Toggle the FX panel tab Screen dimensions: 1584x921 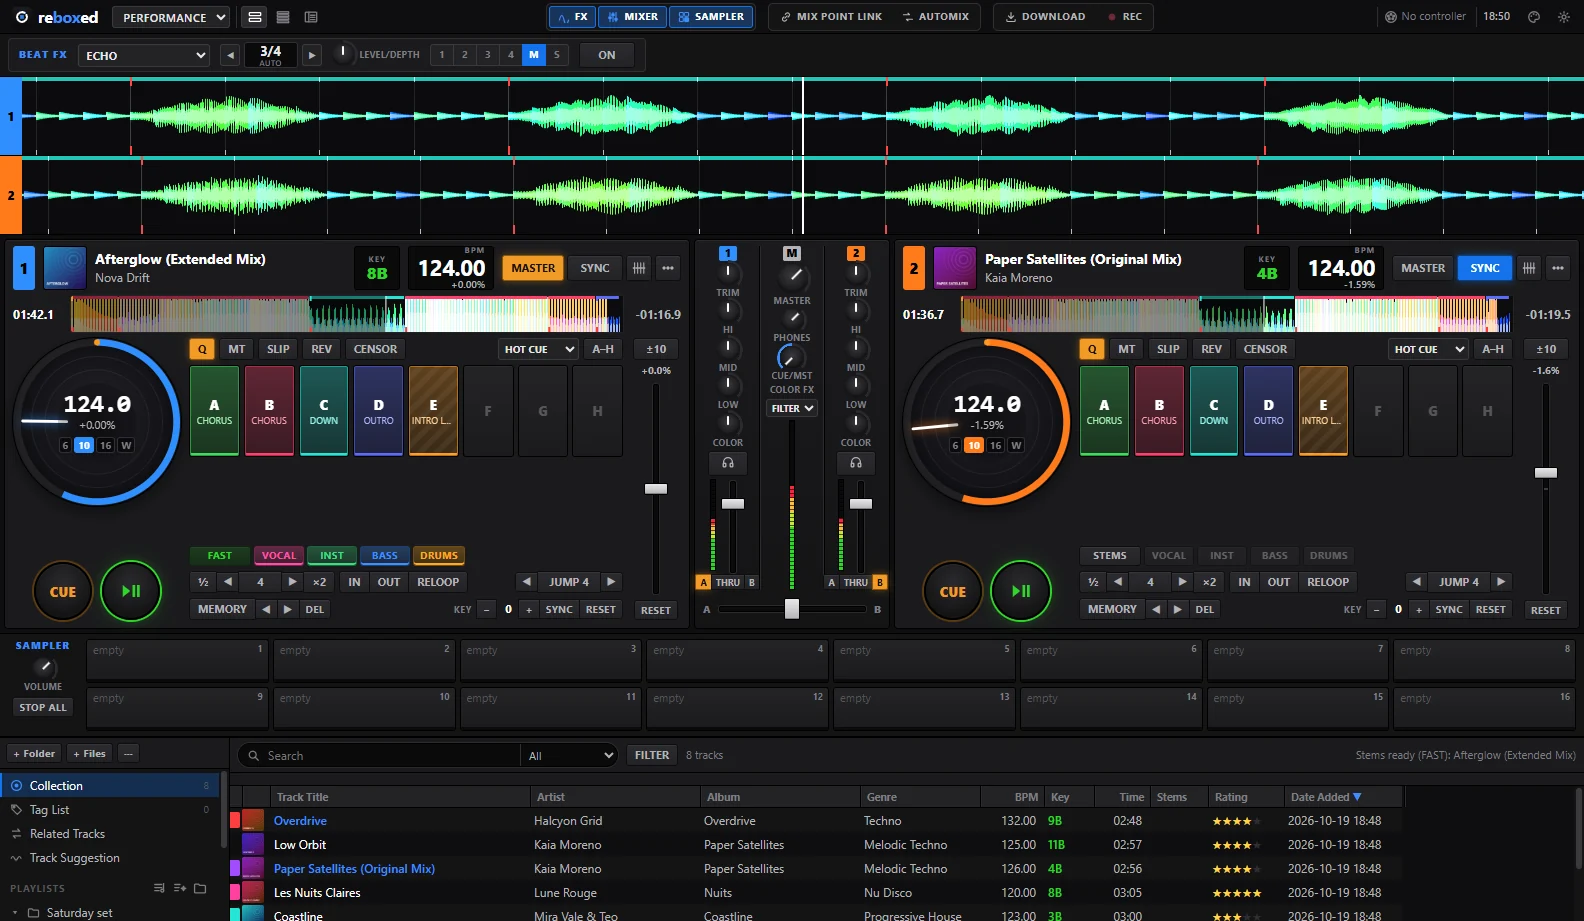click(572, 17)
